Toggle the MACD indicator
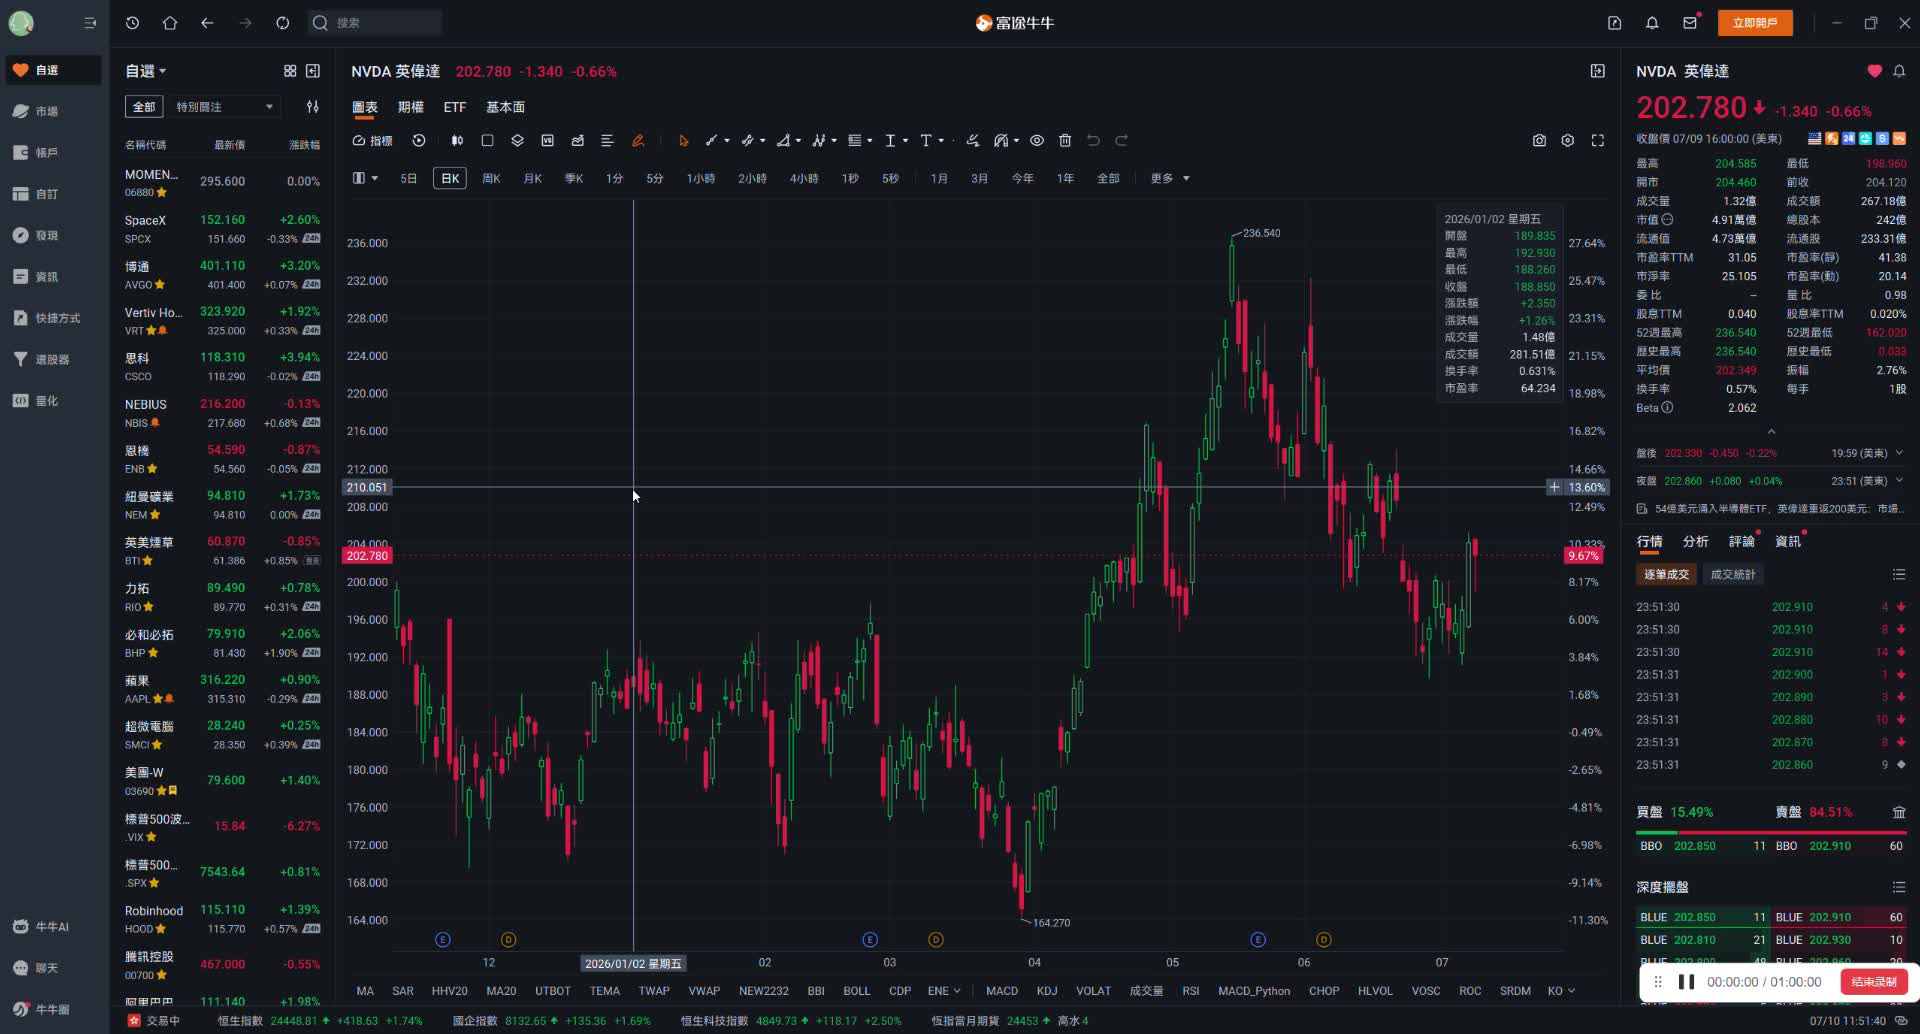 [1002, 991]
